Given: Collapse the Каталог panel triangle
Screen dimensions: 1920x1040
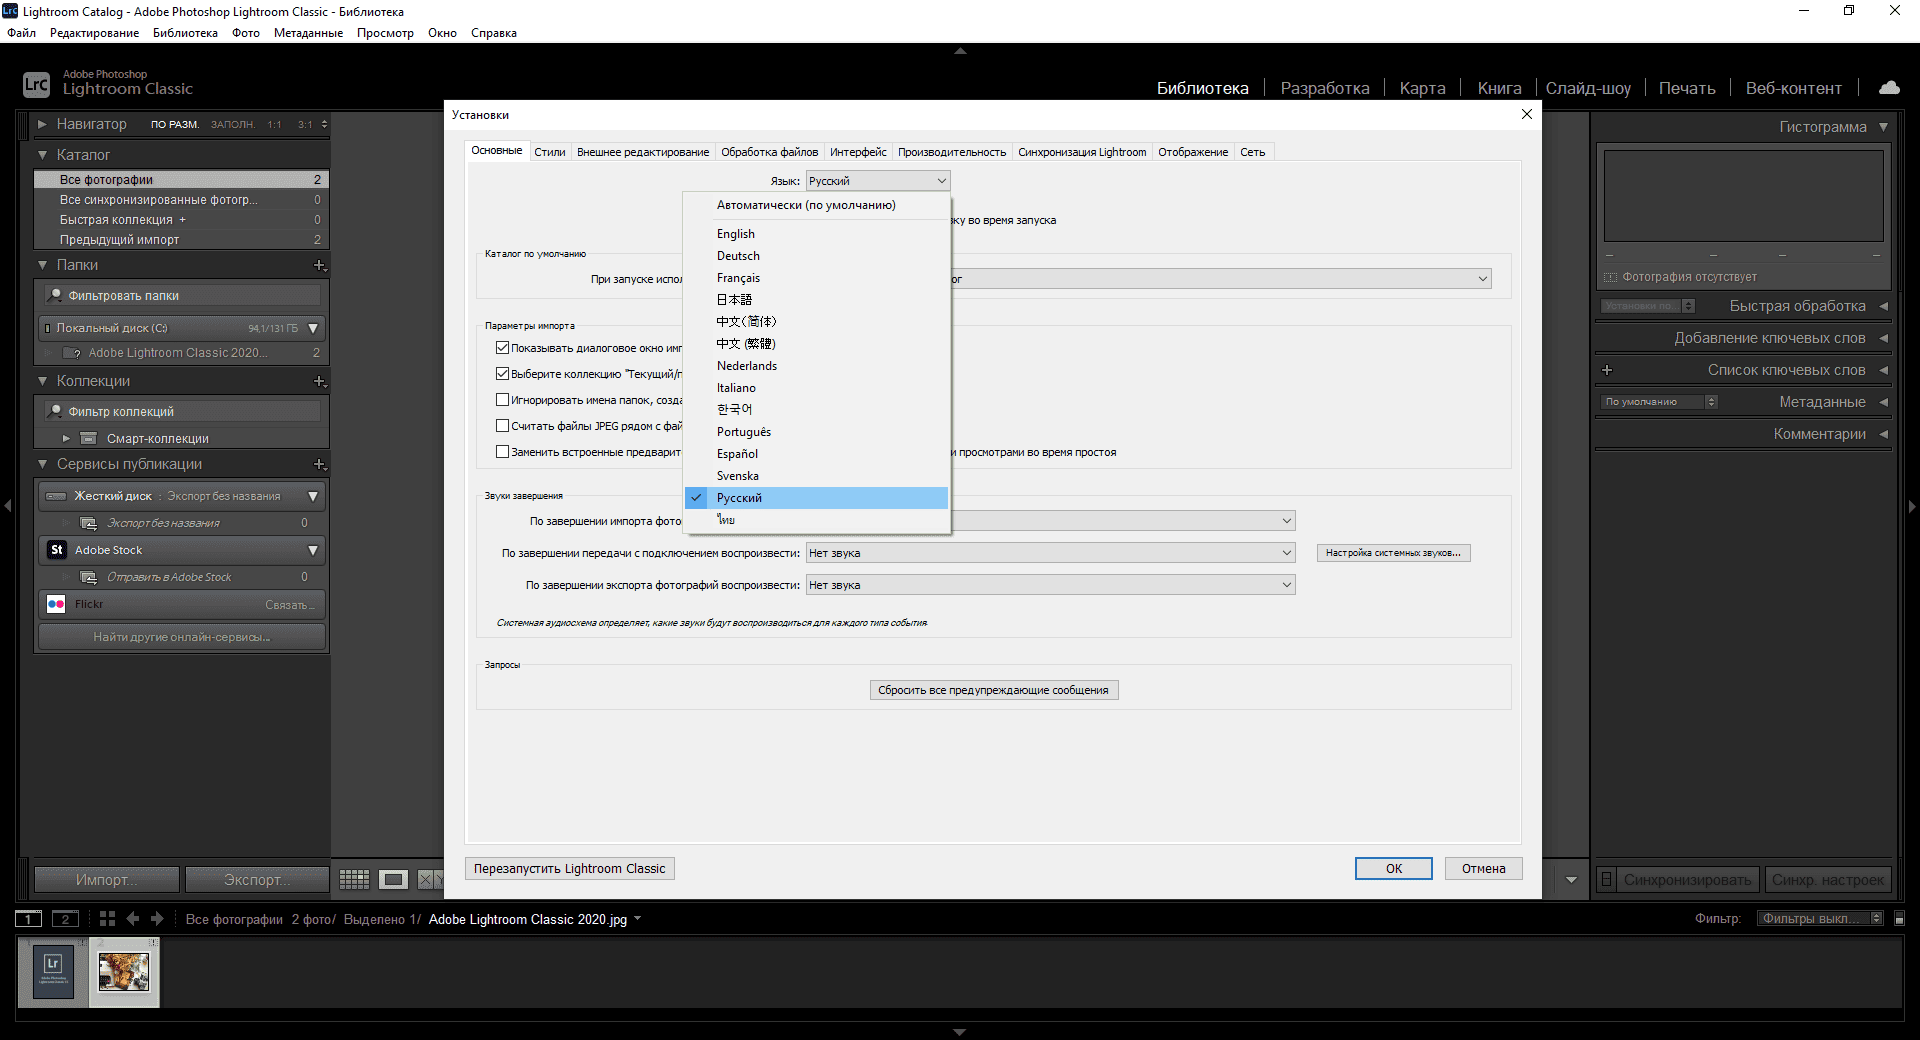Looking at the screenshot, I should (x=43, y=155).
